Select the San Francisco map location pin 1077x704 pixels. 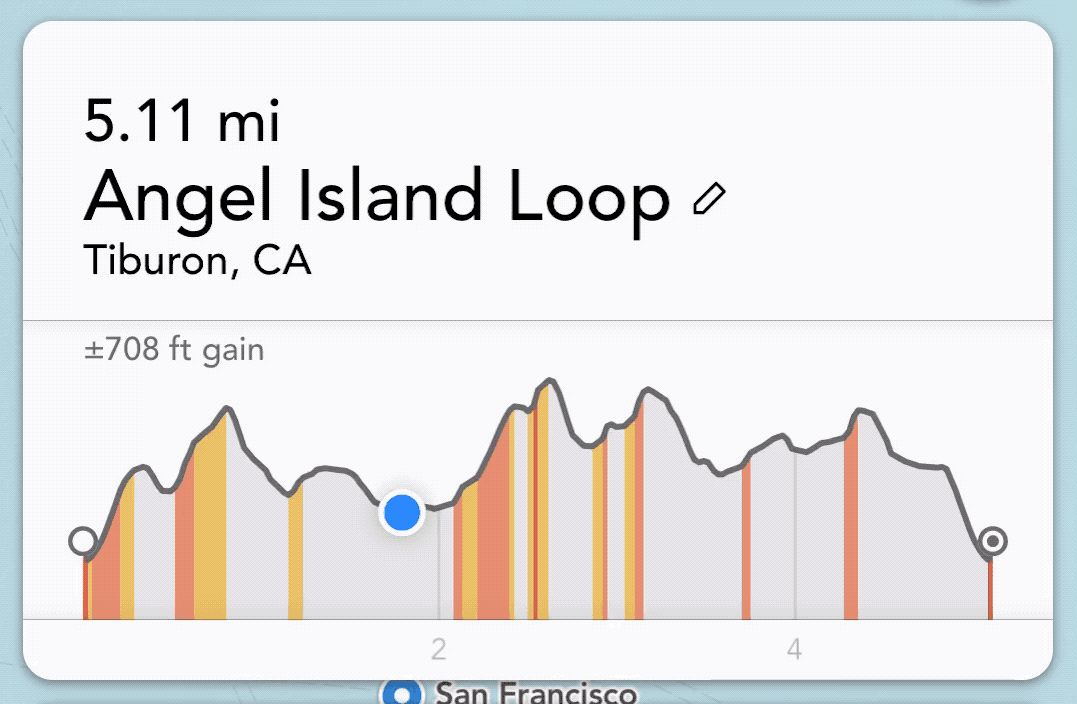[402, 692]
